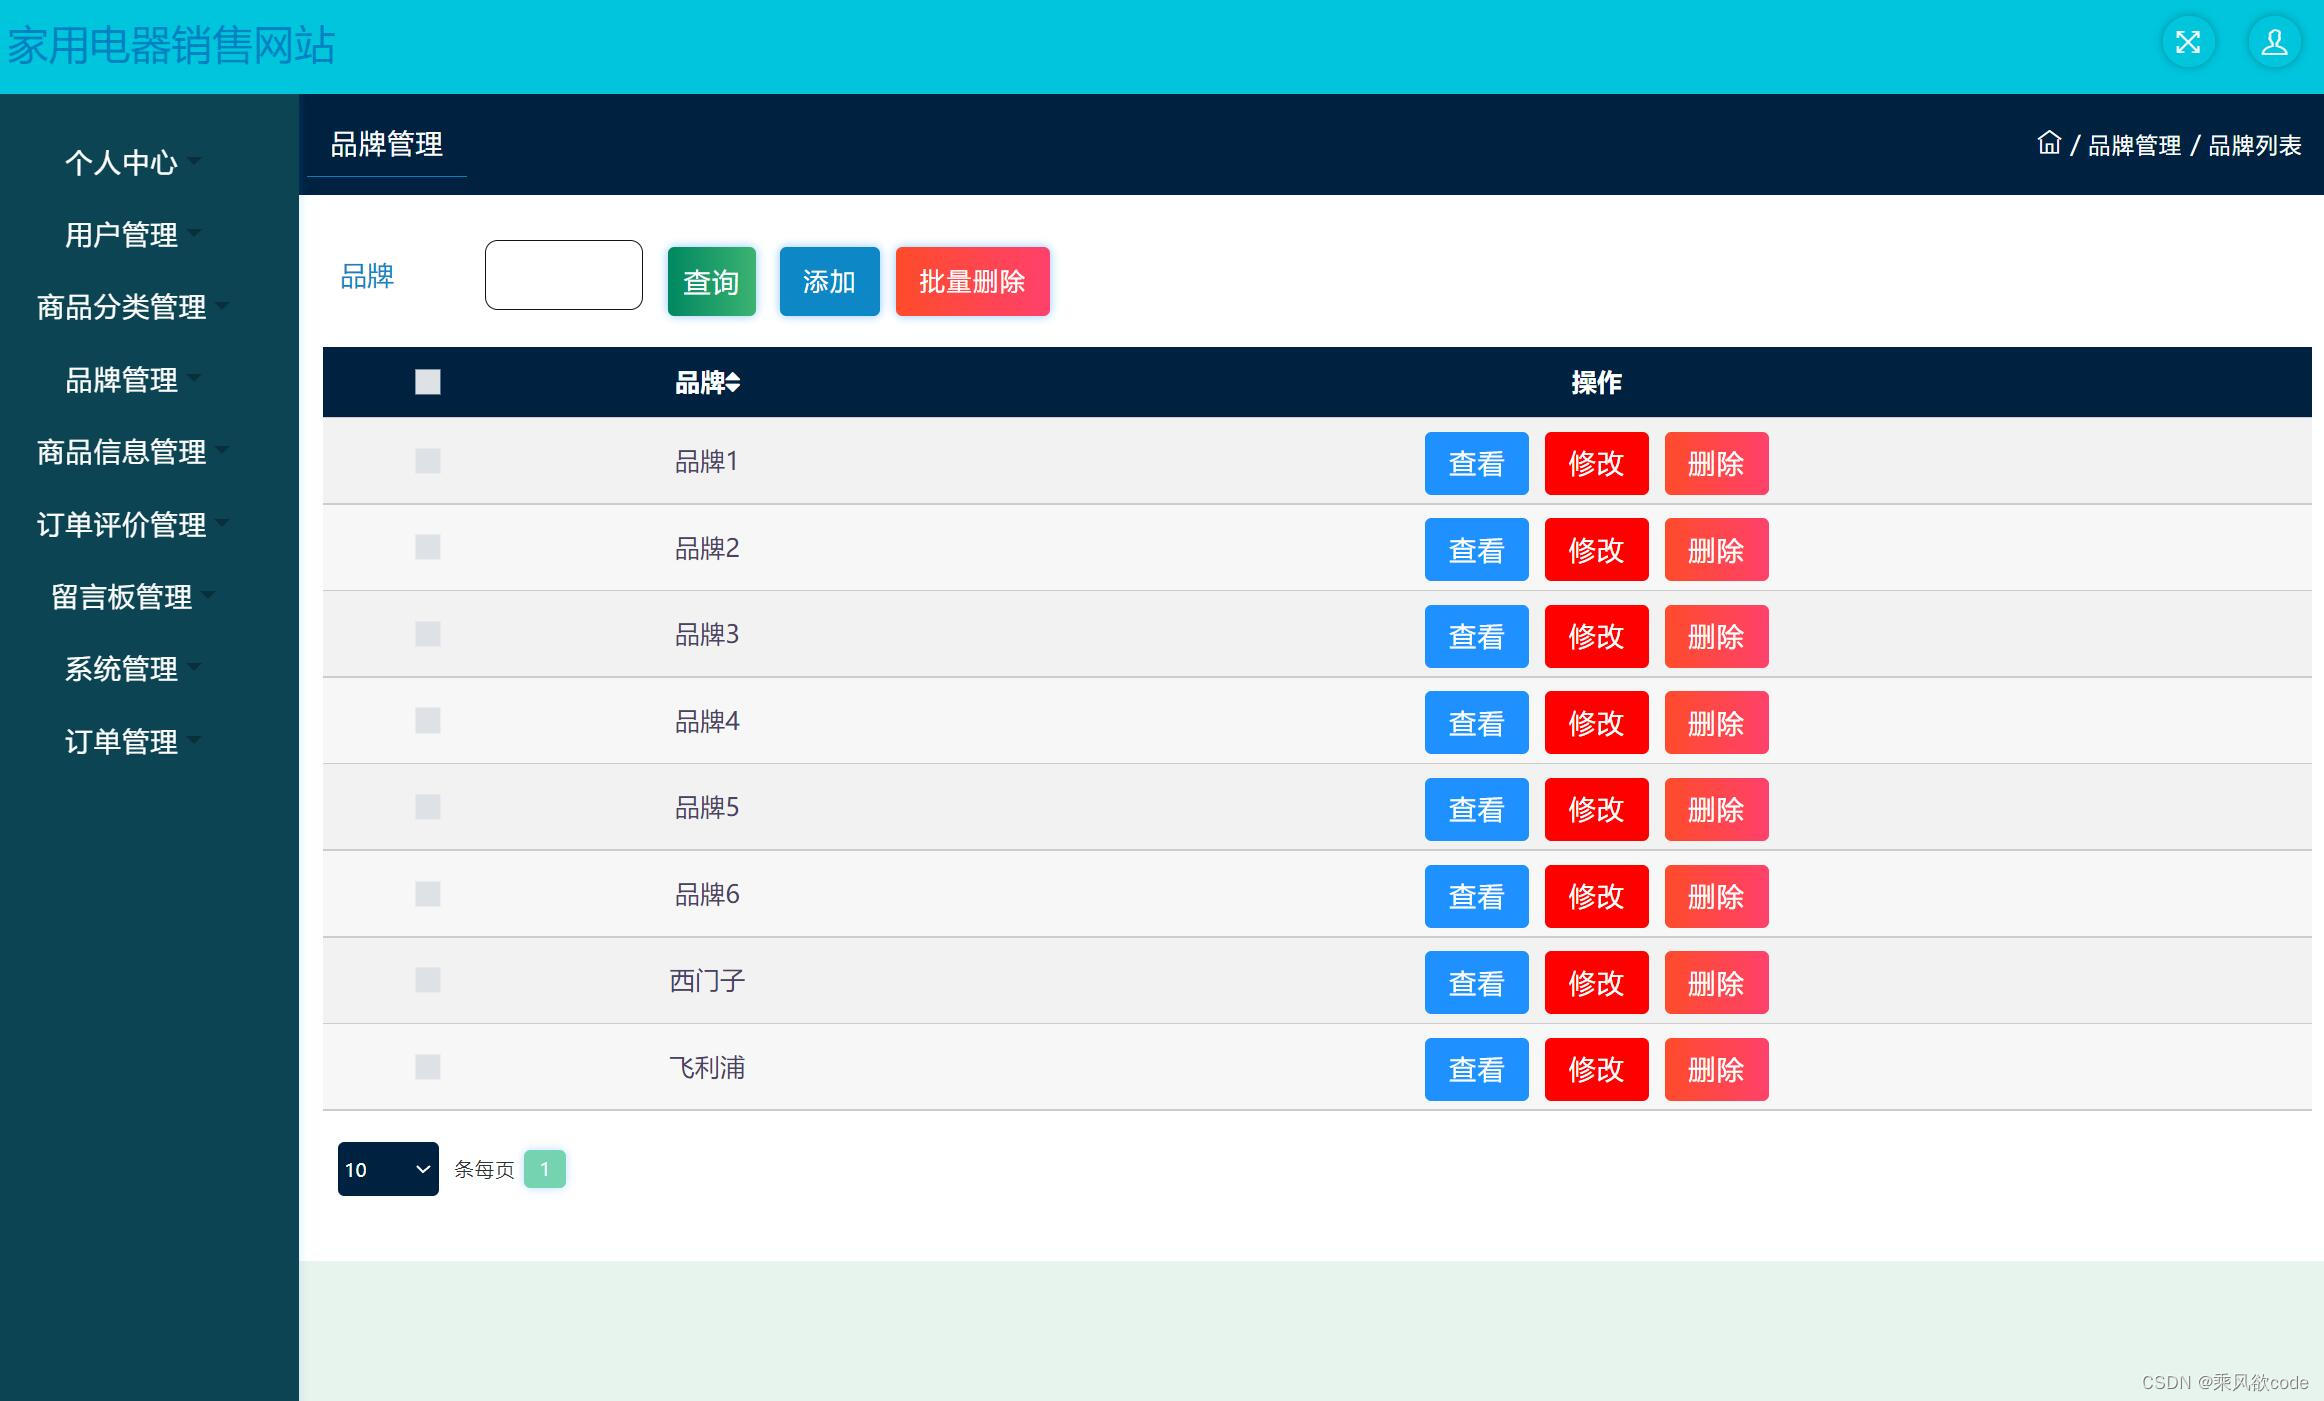Click the green 查询 search button

tap(711, 282)
